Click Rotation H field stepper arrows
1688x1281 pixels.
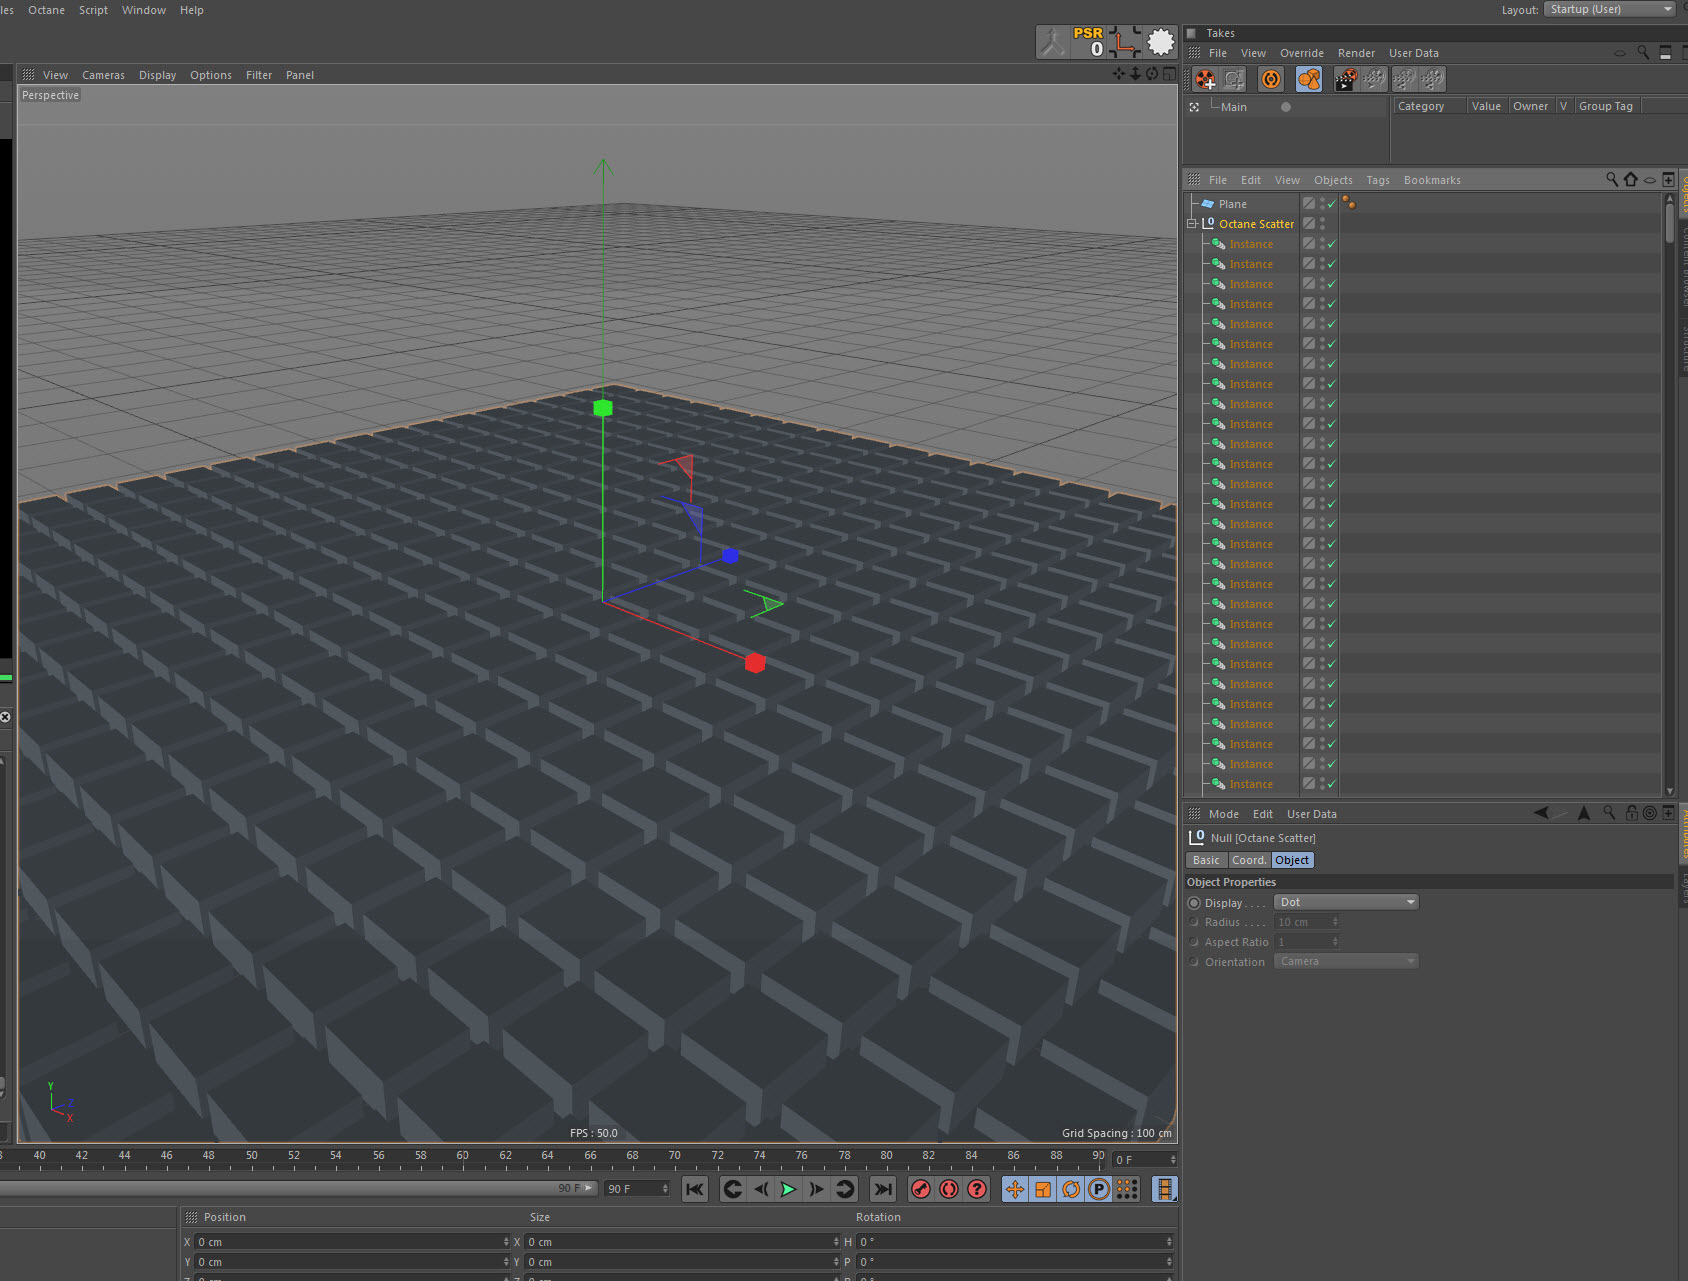[1169, 1242]
